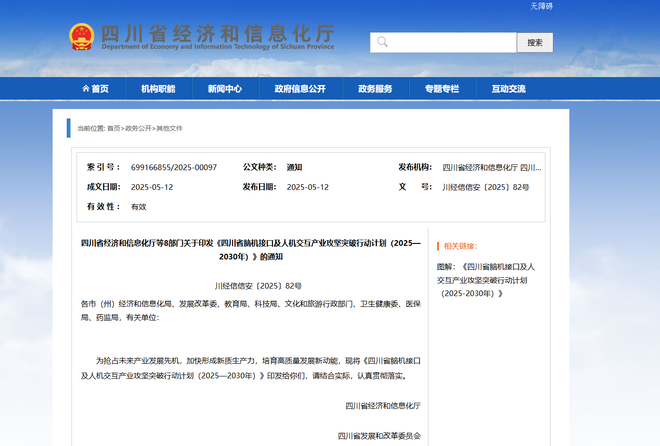660x446 pixels.
Task: Click the 无障碍 accessibility link
Action: tap(541, 6)
